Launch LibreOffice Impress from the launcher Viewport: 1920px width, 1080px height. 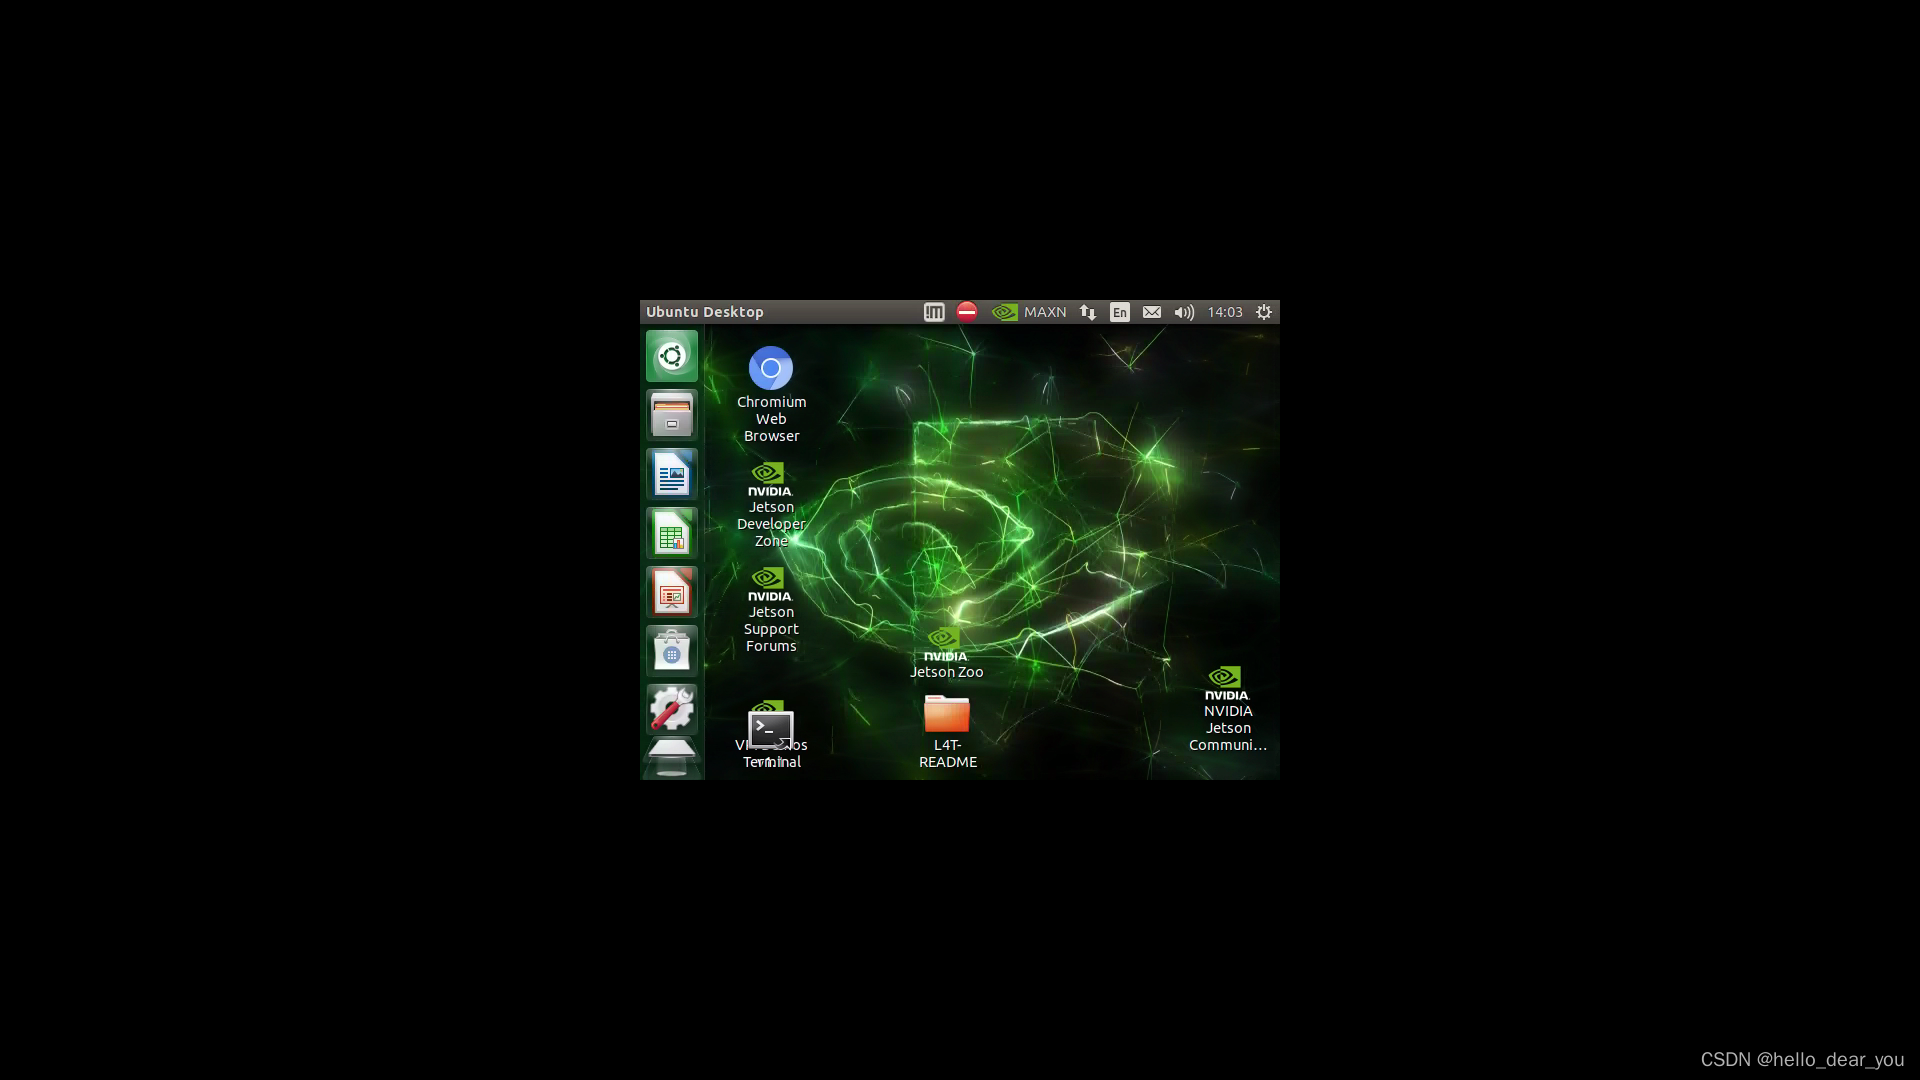pos(671,592)
